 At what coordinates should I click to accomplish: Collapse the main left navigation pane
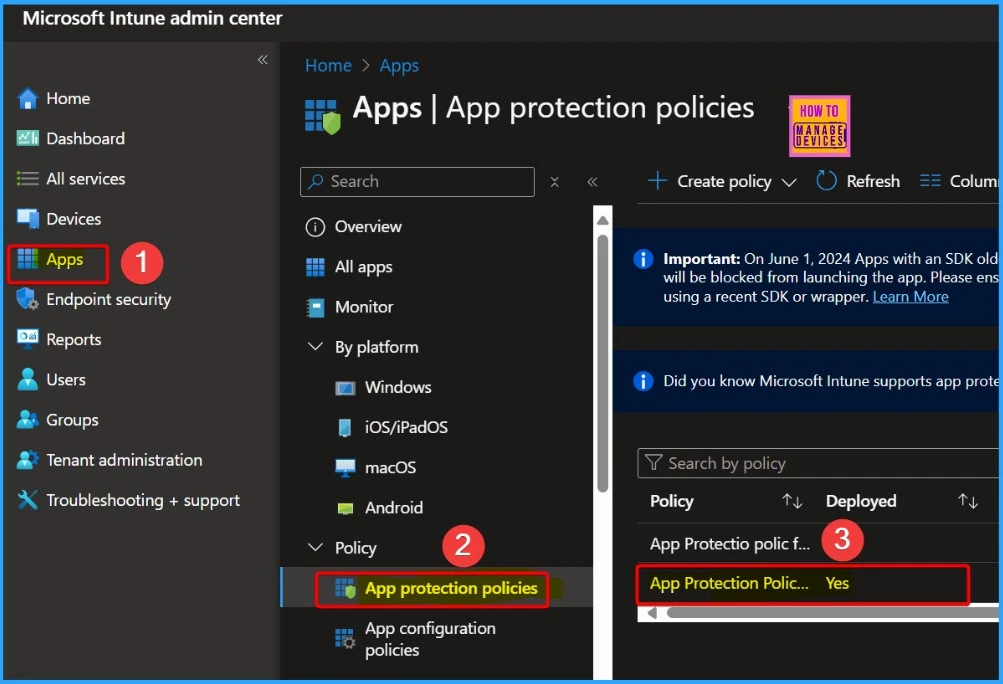[262, 60]
